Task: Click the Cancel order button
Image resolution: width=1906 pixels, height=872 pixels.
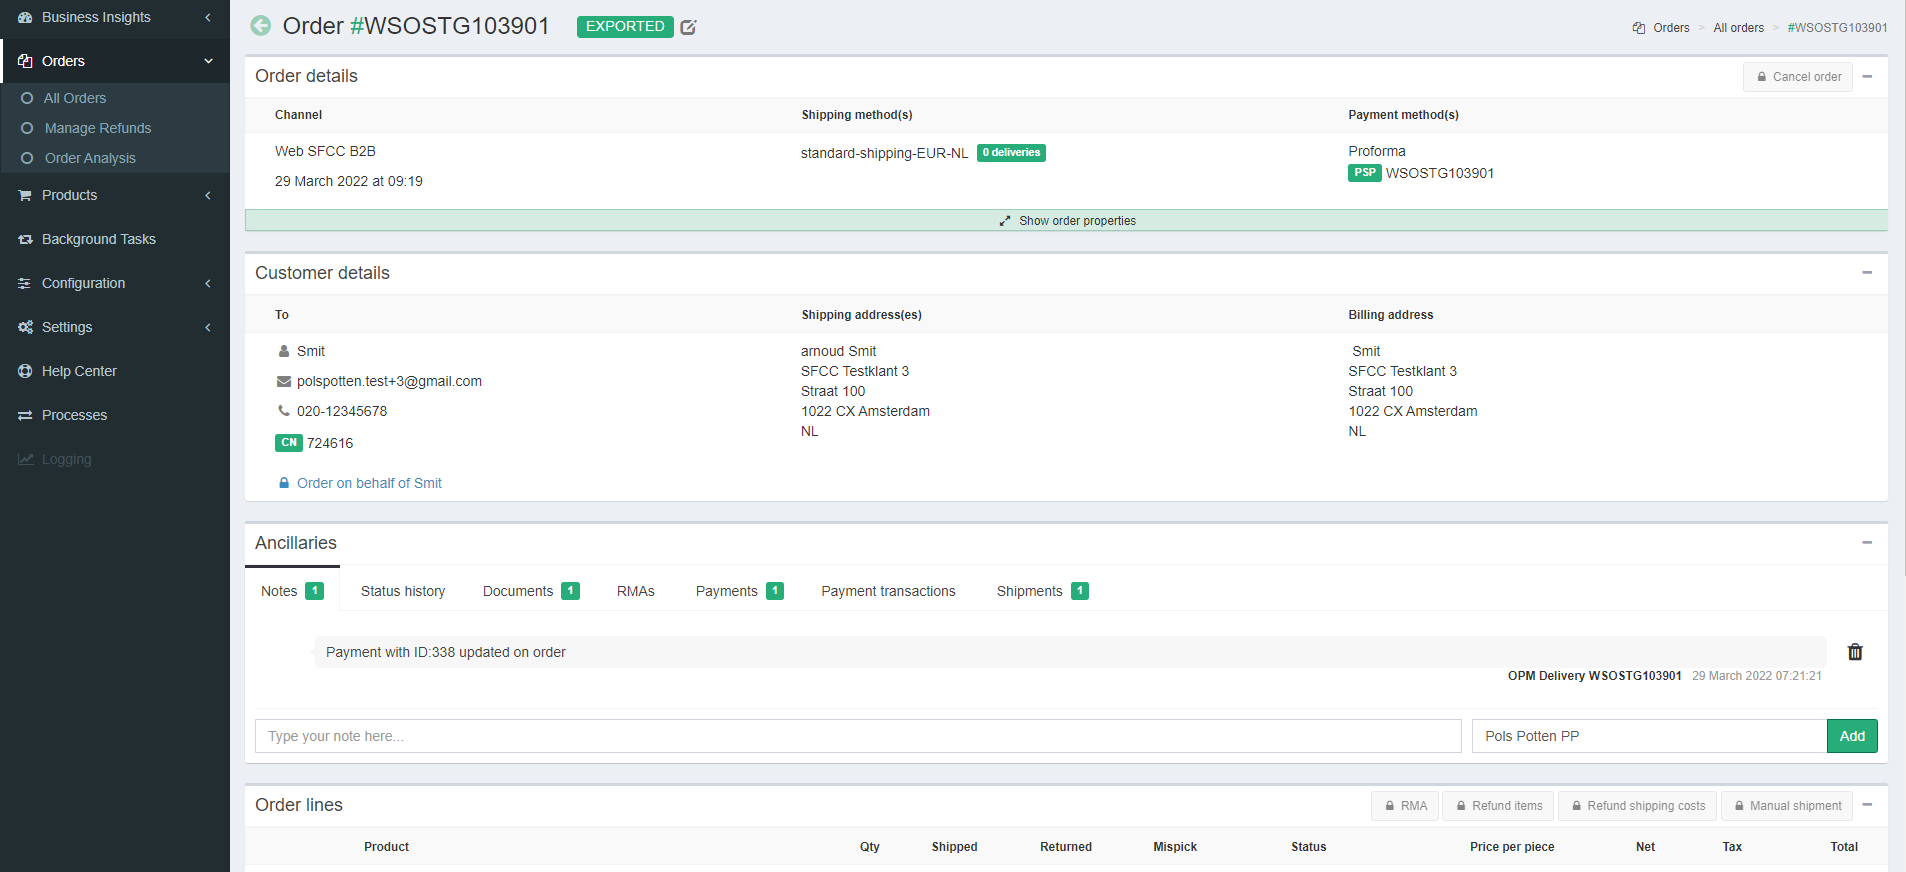Action: click(1797, 77)
